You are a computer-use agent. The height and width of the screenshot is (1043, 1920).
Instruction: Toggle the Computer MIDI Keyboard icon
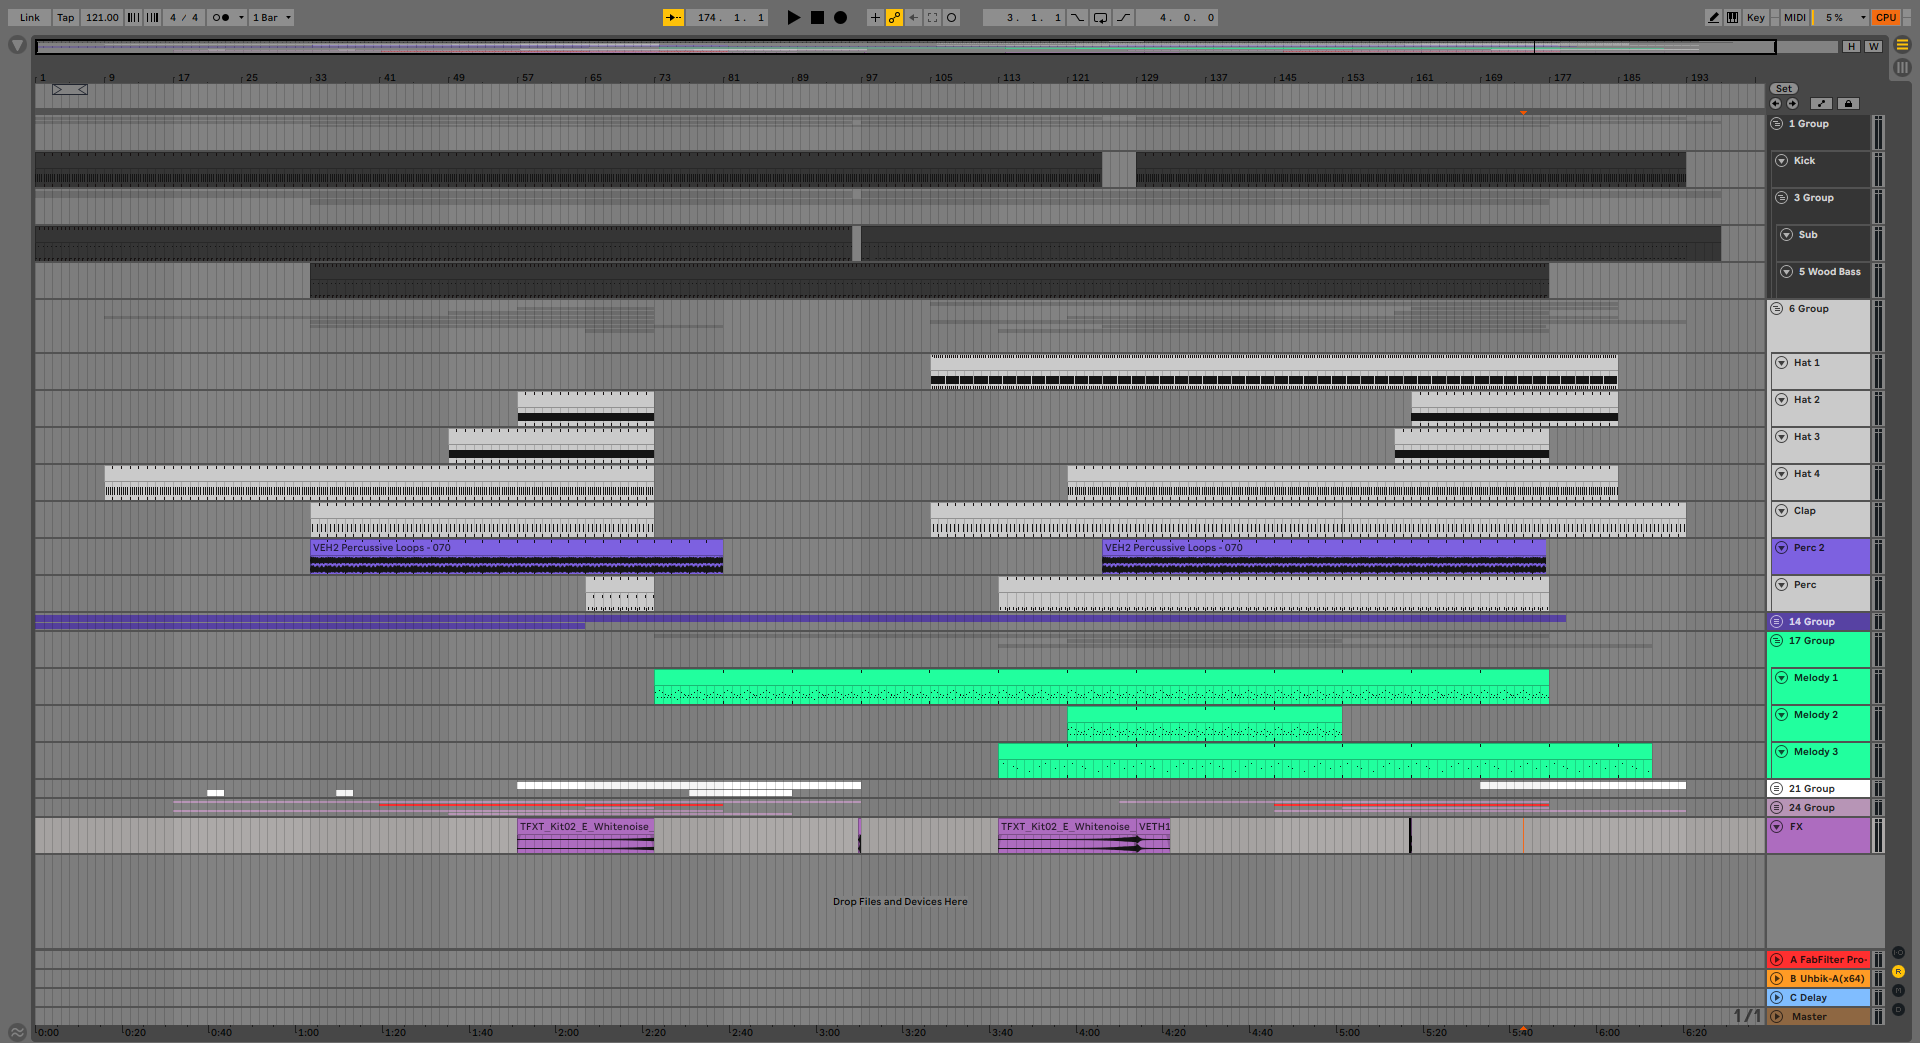pos(1732,17)
